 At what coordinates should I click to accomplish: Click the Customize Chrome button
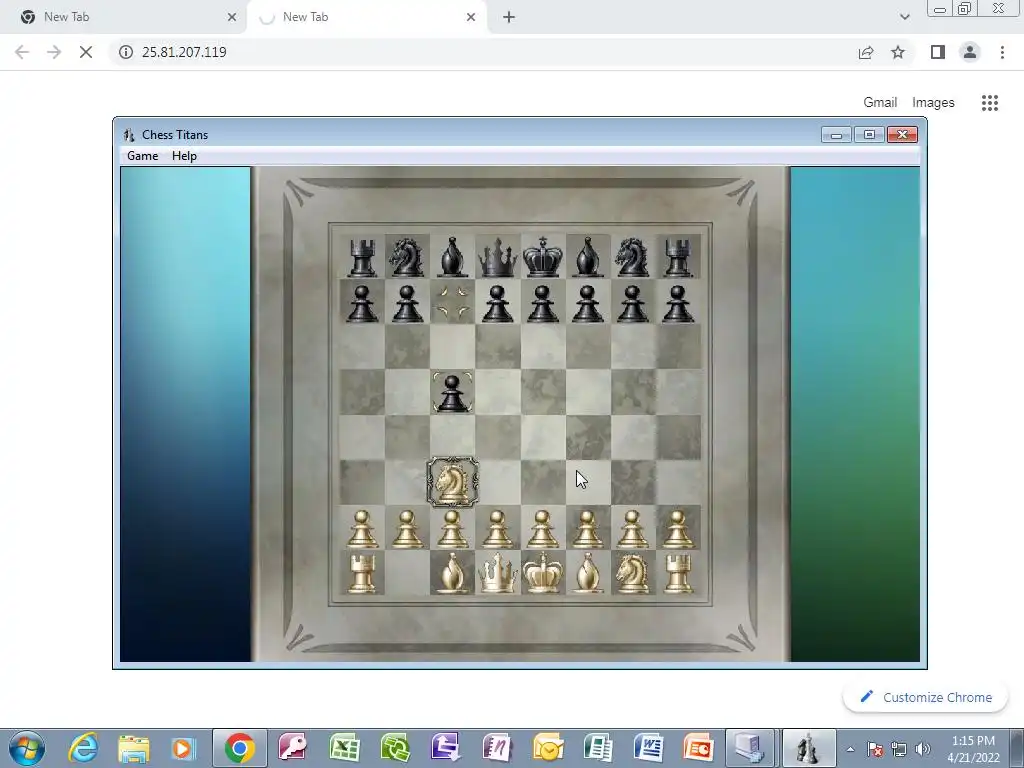pyautogui.click(x=925, y=697)
